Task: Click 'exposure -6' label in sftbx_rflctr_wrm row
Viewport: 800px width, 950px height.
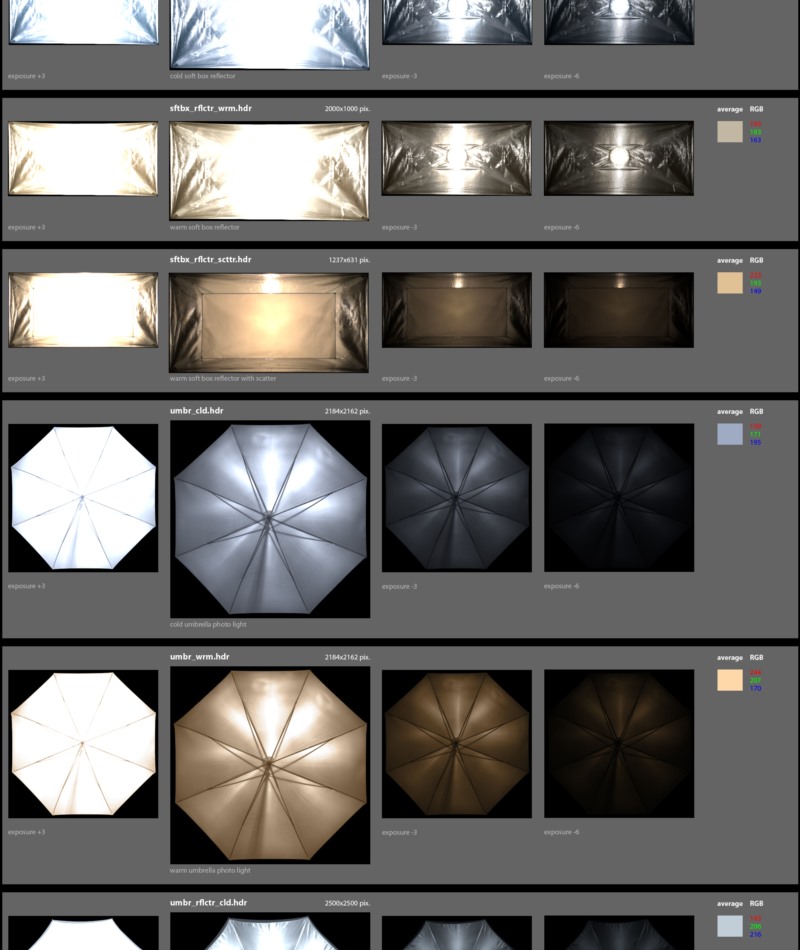Action: [561, 228]
